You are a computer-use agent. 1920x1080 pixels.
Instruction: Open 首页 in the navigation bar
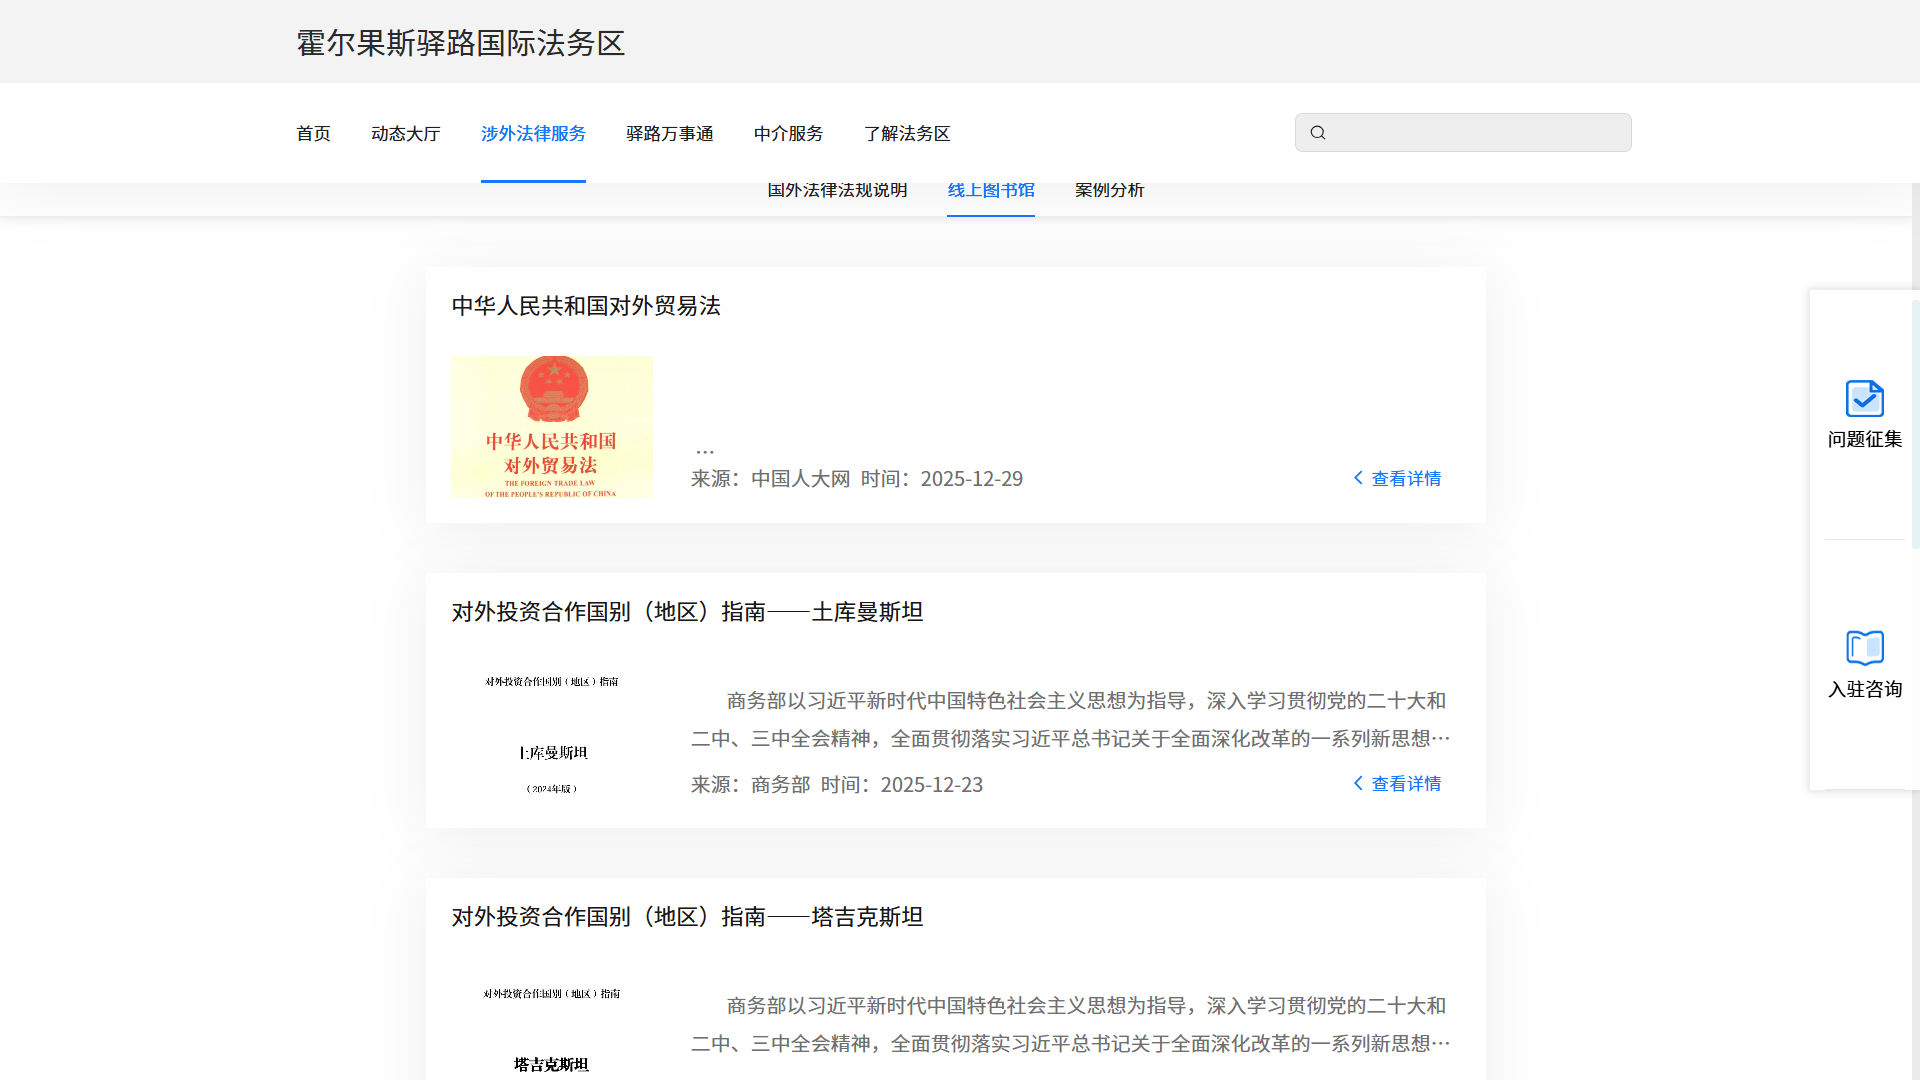click(313, 133)
